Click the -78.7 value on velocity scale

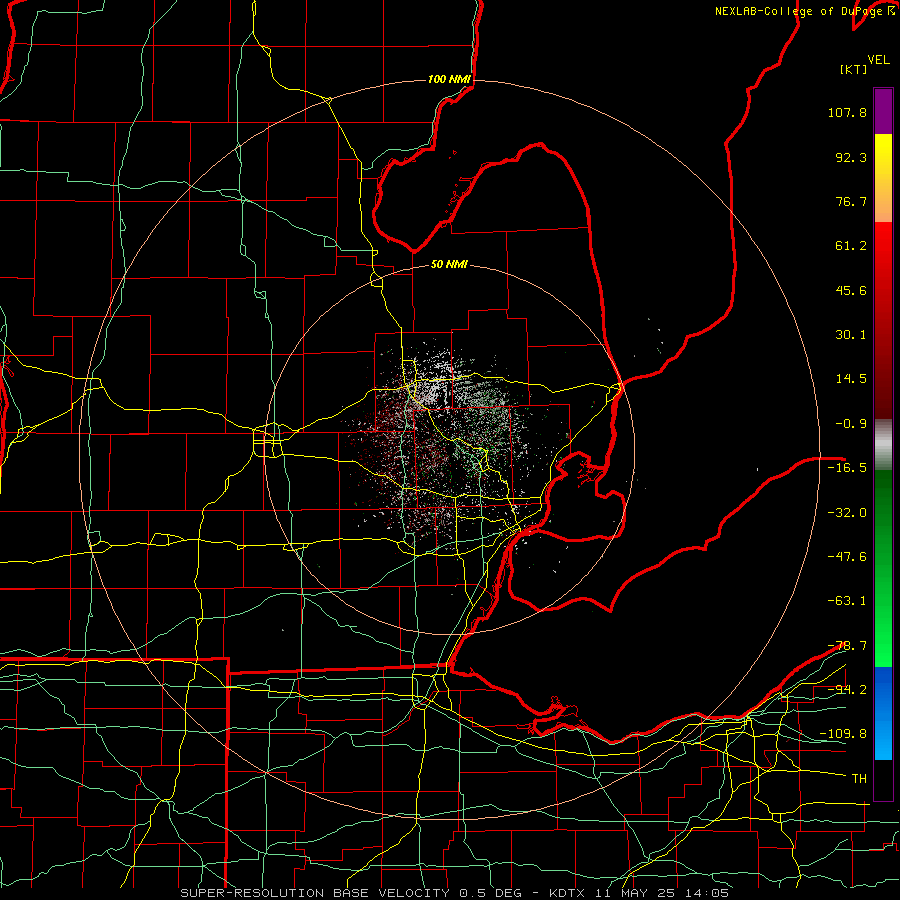pos(847,646)
